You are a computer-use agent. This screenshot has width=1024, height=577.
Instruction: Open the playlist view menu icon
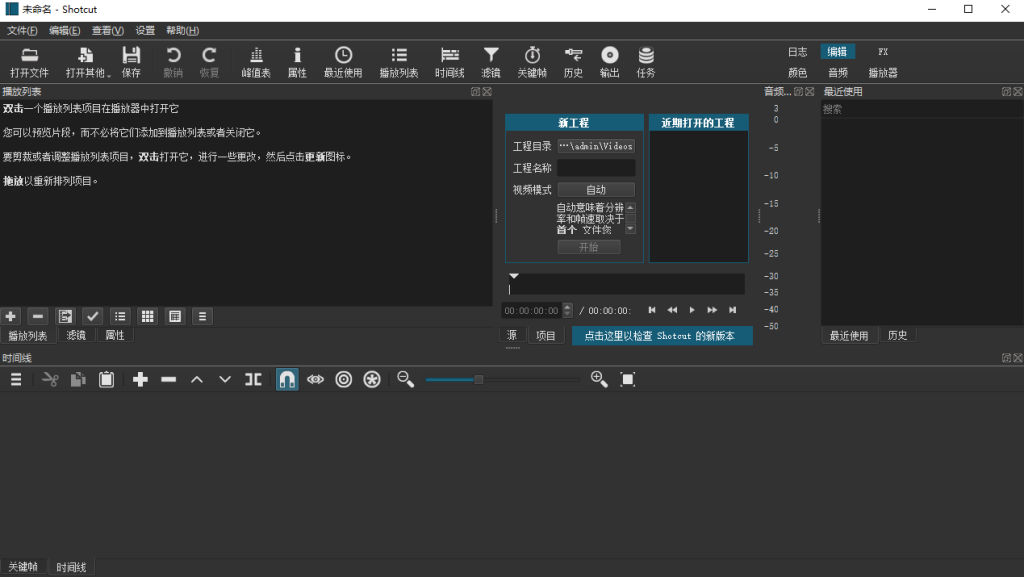point(202,316)
